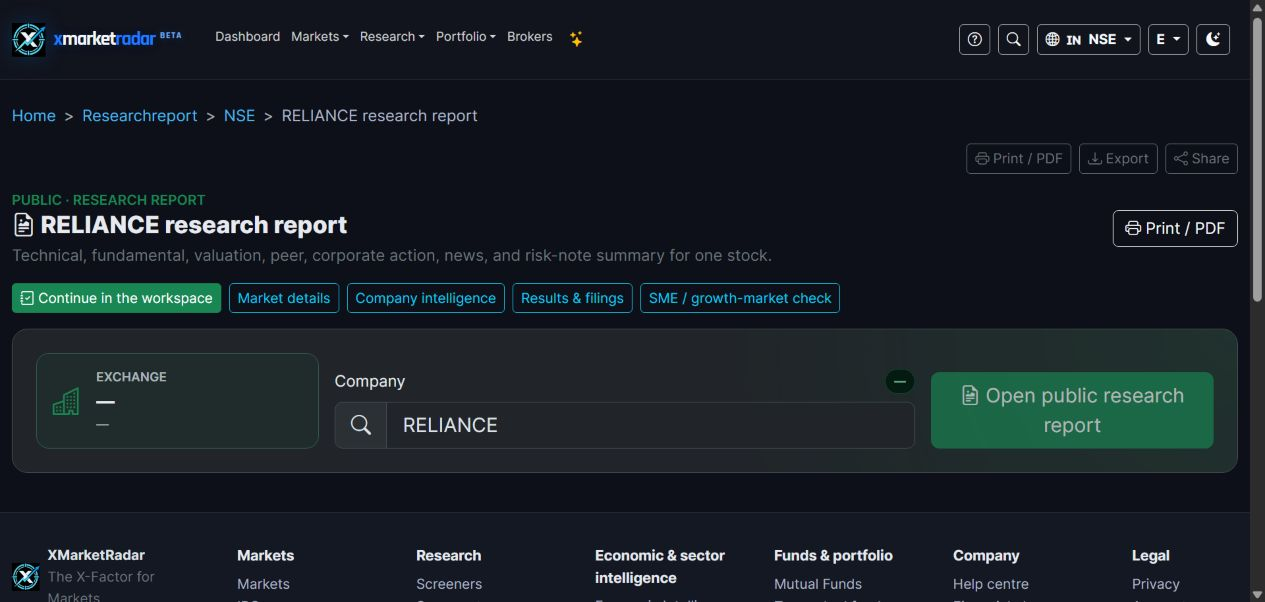Open footer Screeners link
This screenshot has width=1265, height=602.
coord(449,584)
